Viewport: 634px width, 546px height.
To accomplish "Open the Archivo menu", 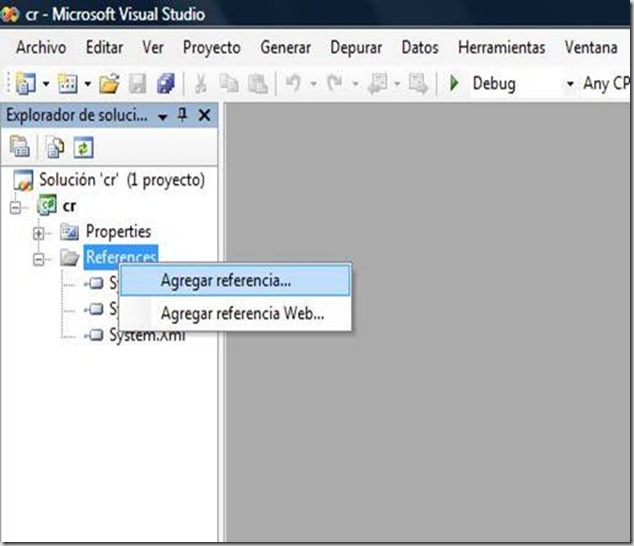I will [x=41, y=48].
